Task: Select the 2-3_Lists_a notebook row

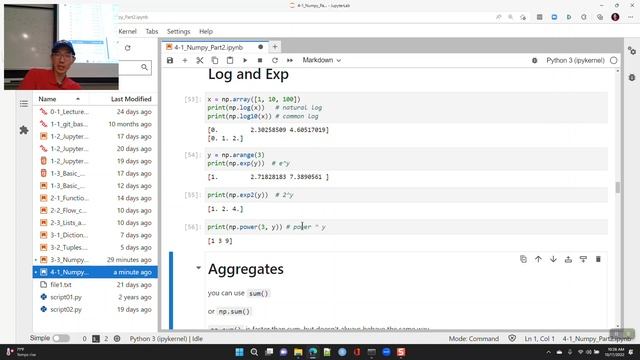Action: pos(95,223)
